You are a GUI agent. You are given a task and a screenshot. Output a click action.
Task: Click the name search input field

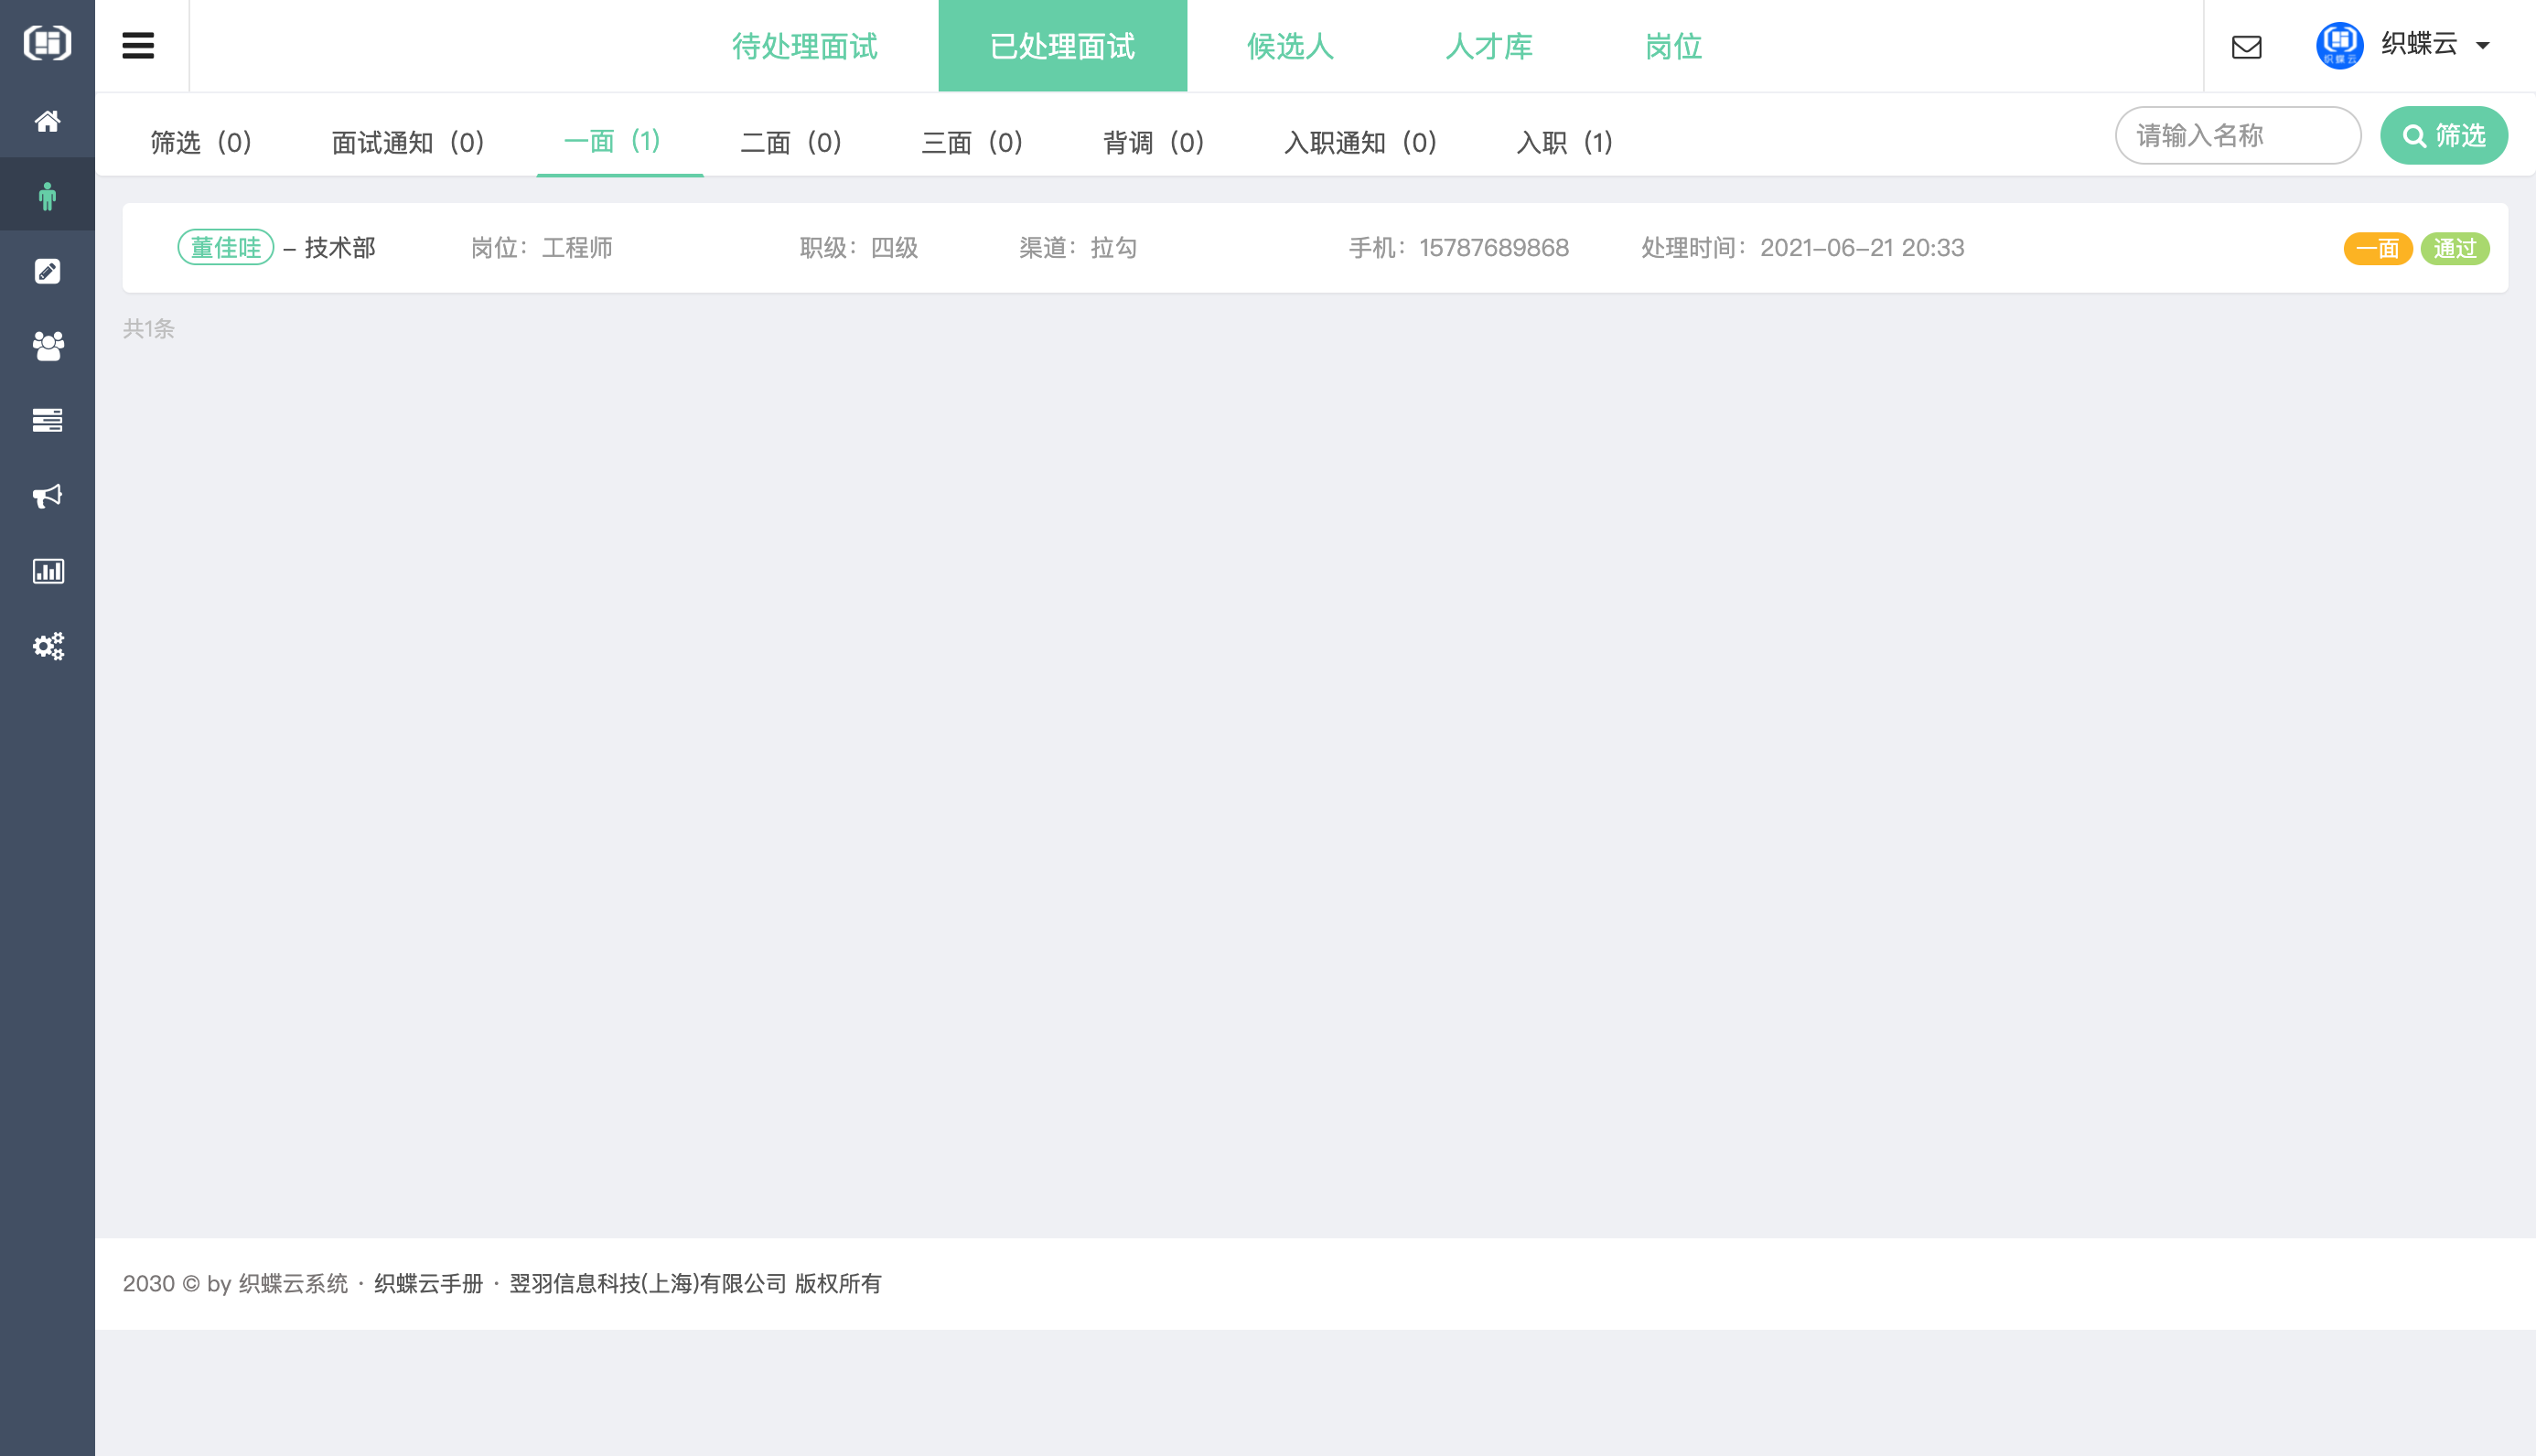pyautogui.click(x=2238, y=135)
